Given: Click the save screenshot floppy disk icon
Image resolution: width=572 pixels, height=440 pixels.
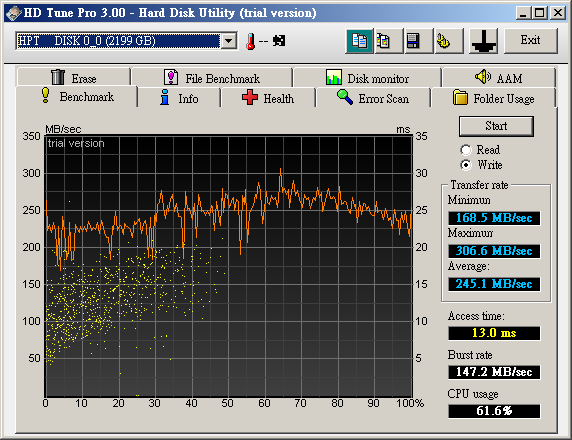Looking at the screenshot, I should (419, 41).
